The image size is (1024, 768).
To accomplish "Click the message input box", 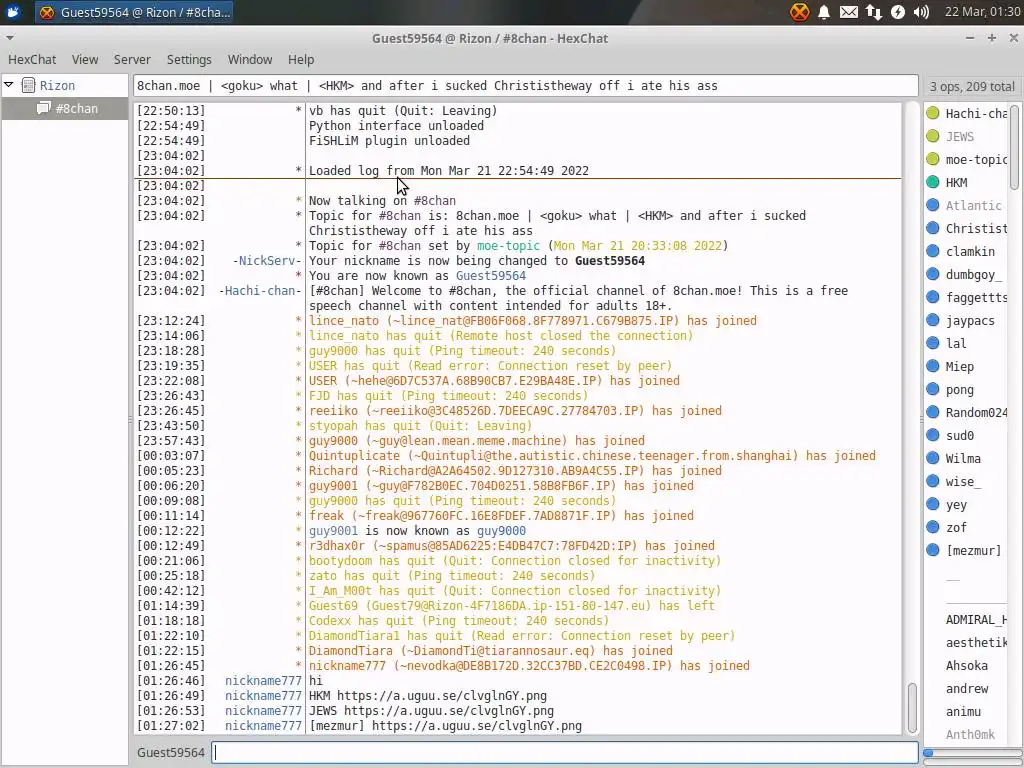I will [566, 752].
